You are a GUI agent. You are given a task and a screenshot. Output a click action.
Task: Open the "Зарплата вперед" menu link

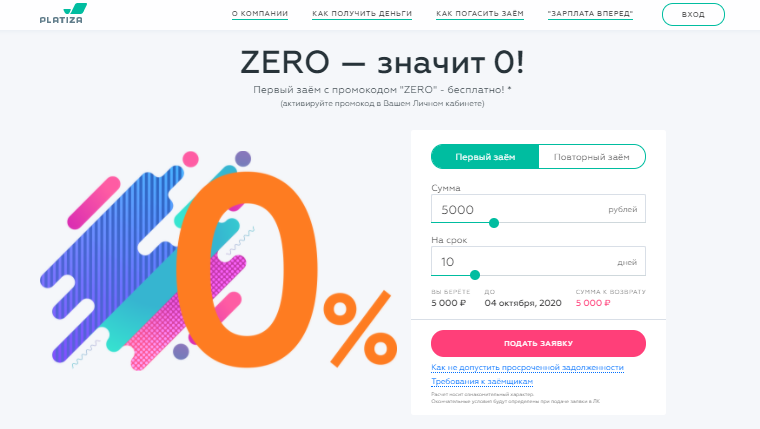pyautogui.click(x=590, y=14)
